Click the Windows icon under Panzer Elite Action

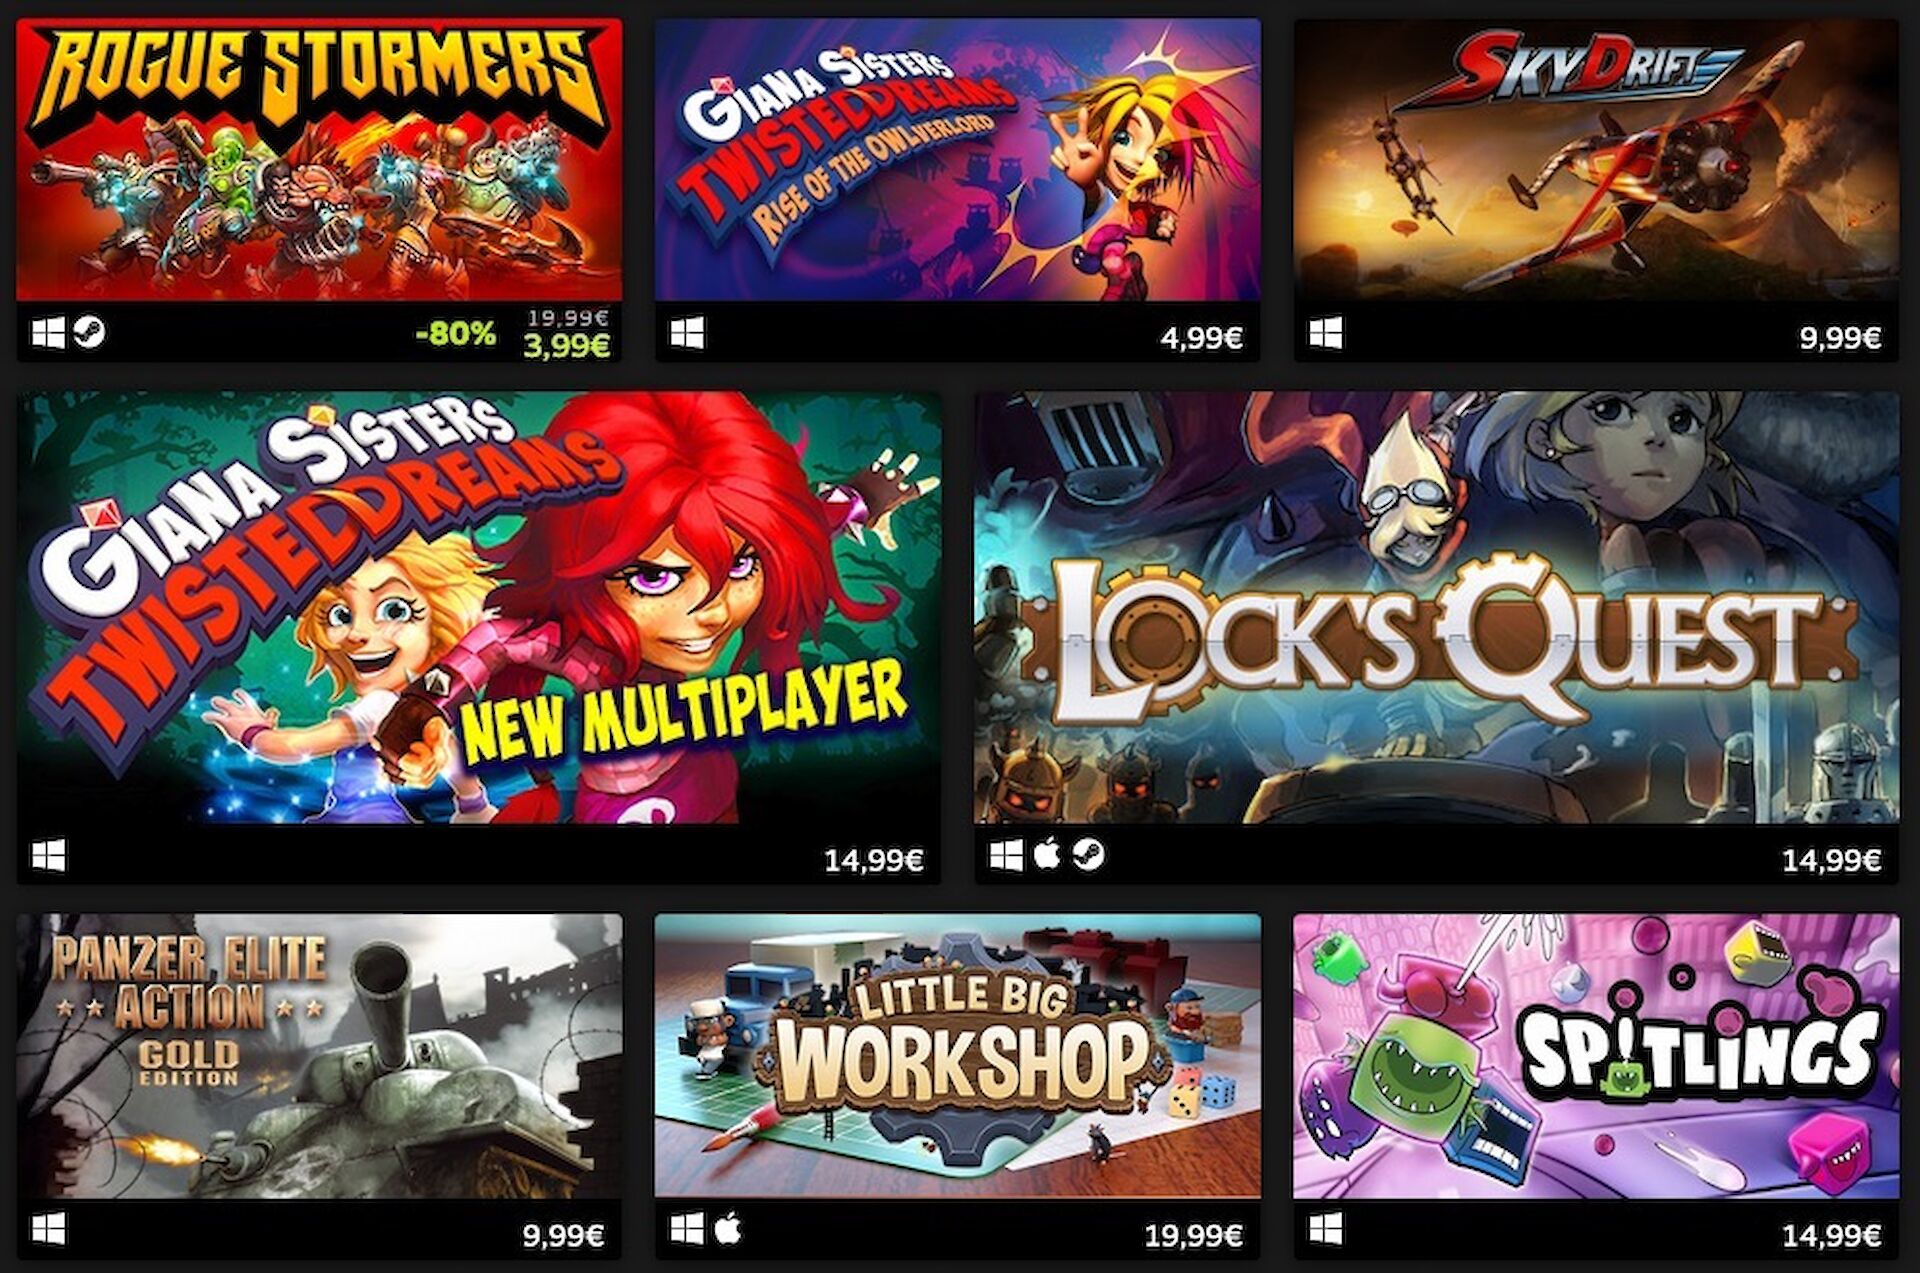pos(48,1229)
